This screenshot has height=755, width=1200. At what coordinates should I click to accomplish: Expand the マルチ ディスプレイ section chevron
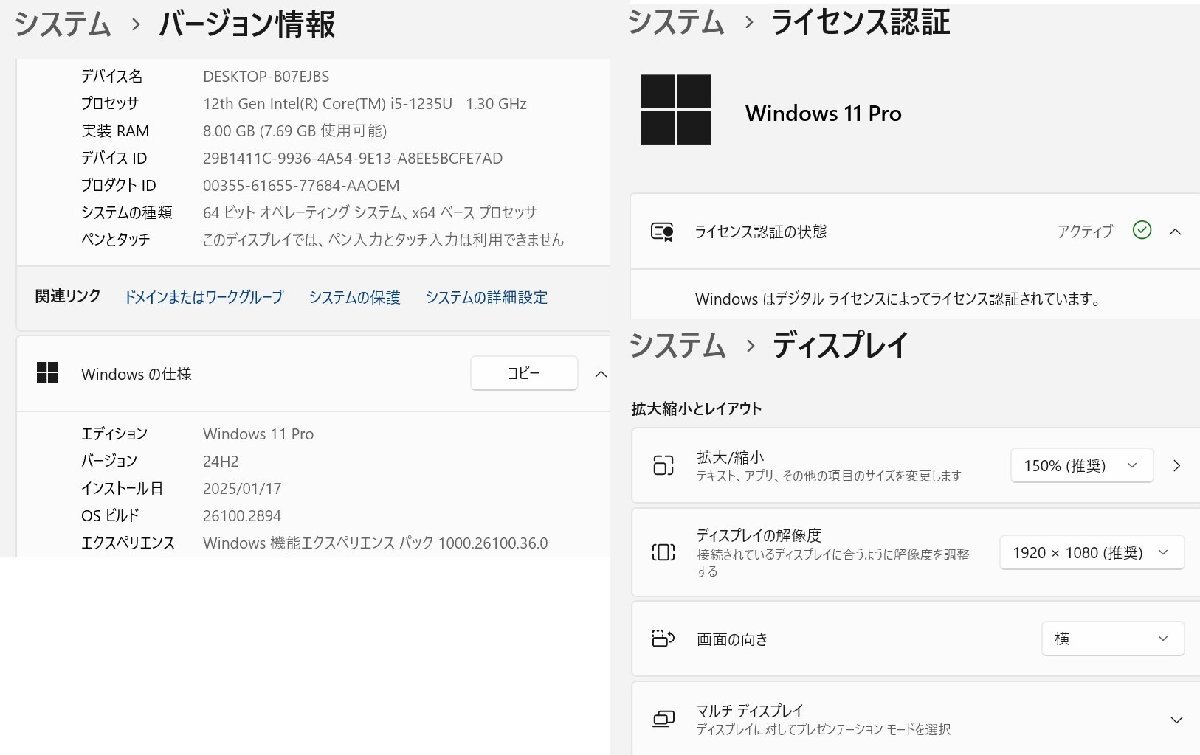[x=1176, y=720]
